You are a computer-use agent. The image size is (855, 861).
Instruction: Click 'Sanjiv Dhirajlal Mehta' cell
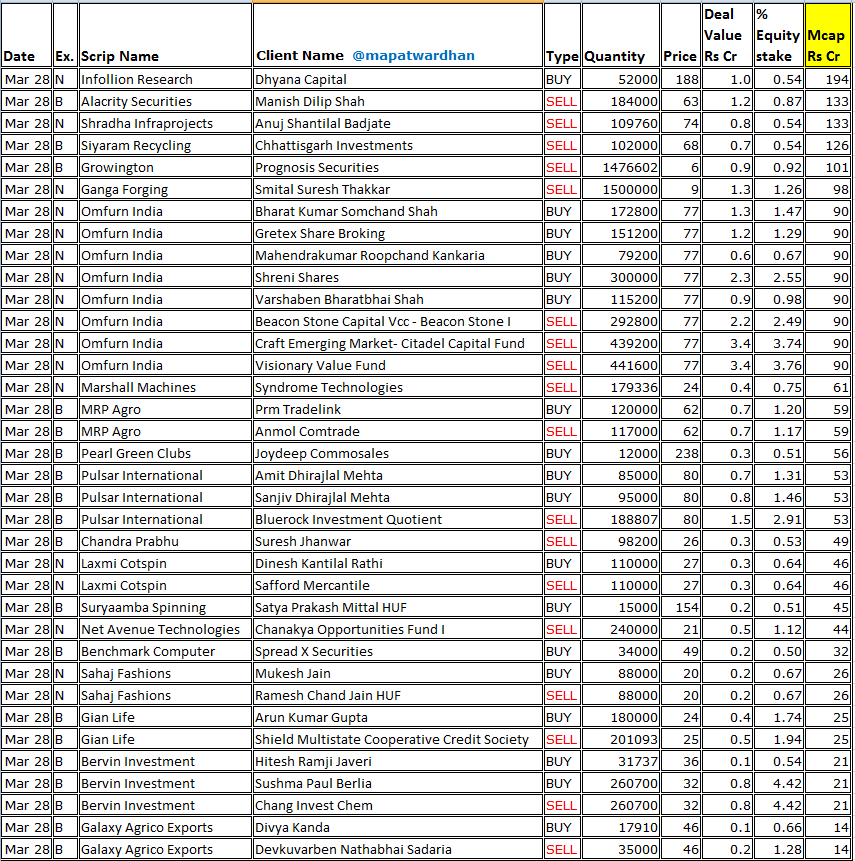tap(398, 497)
